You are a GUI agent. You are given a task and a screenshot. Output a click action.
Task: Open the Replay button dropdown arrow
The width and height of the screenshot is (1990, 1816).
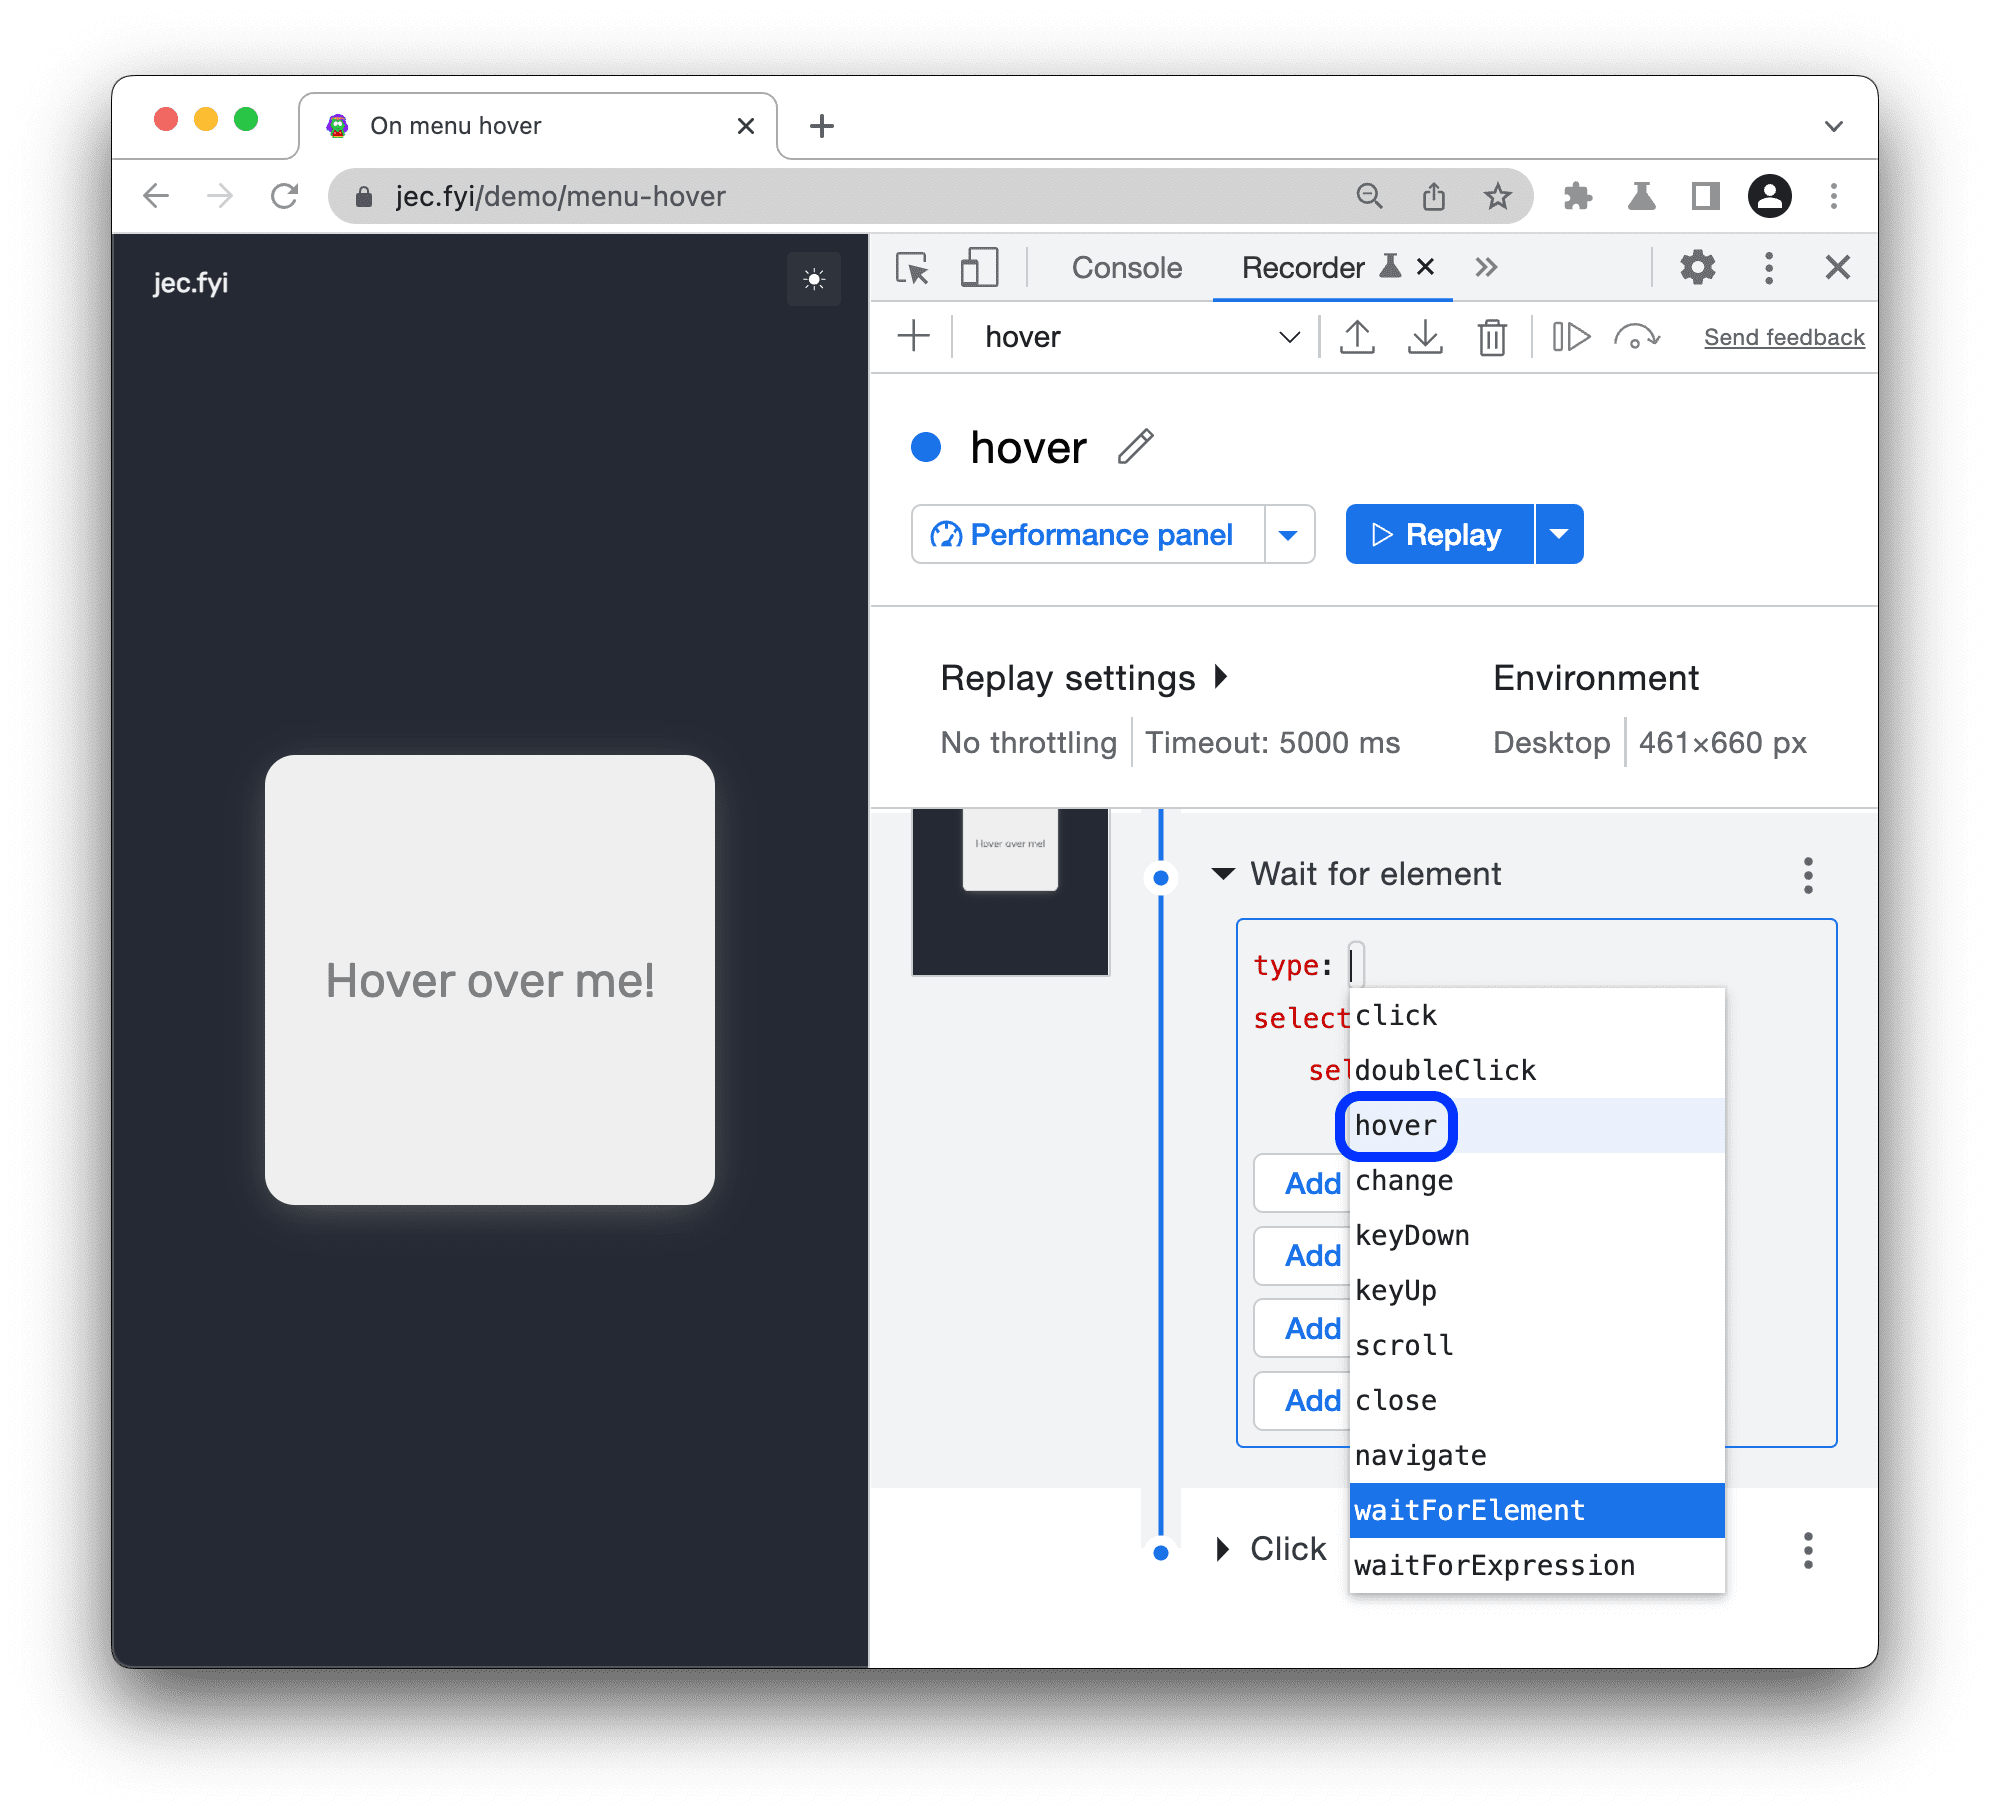pos(1562,534)
